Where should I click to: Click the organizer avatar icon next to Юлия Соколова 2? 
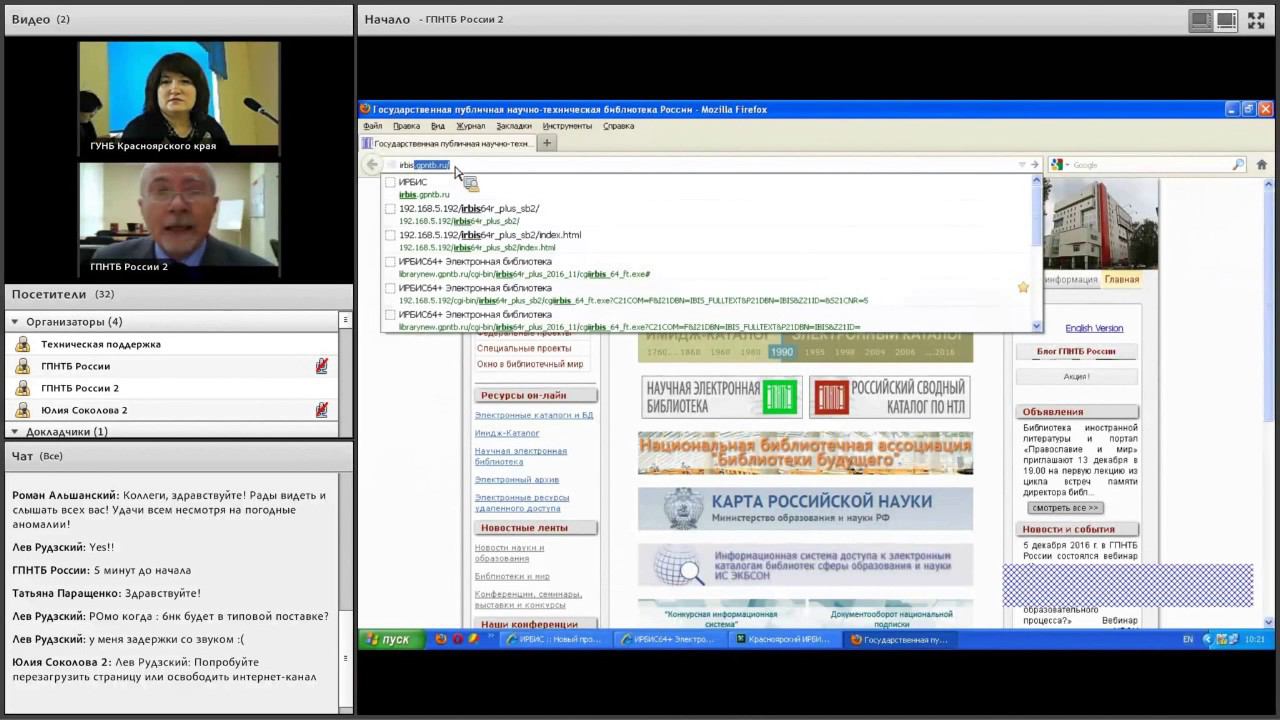click(22, 410)
